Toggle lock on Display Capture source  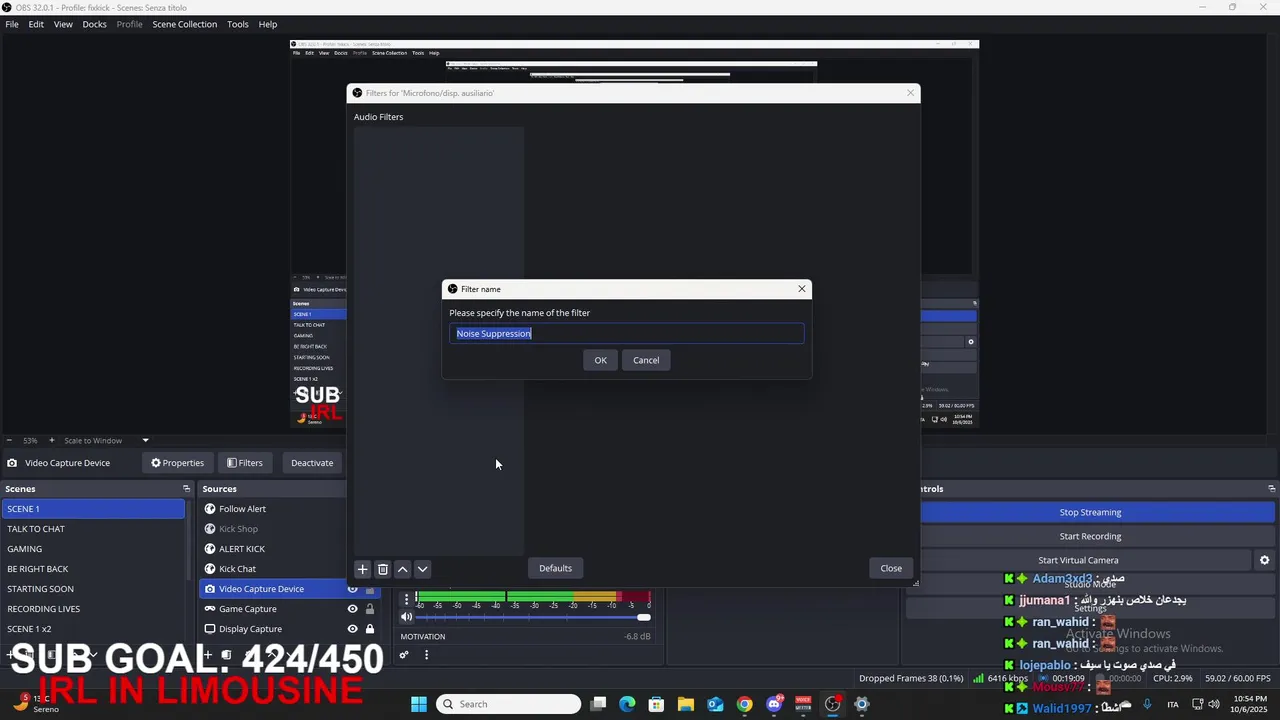370,629
